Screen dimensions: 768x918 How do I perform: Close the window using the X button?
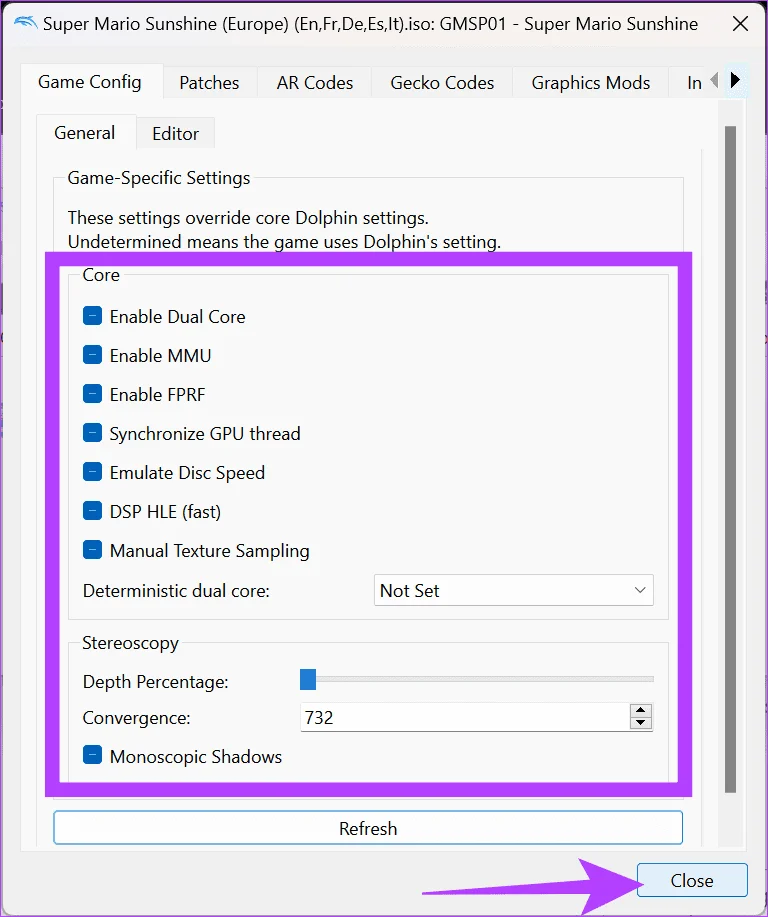click(740, 24)
